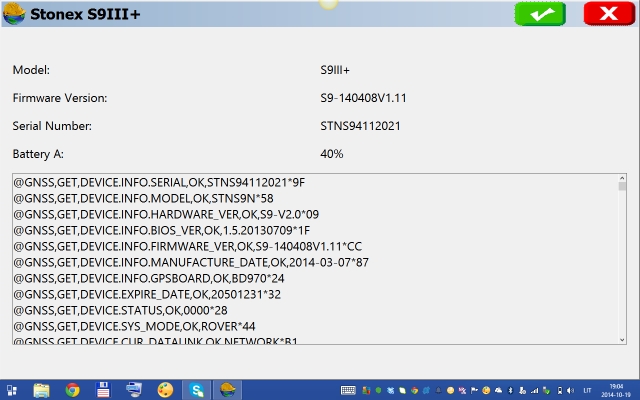
Task: Confirm with the green checkmark button
Action: pyautogui.click(x=540, y=13)
